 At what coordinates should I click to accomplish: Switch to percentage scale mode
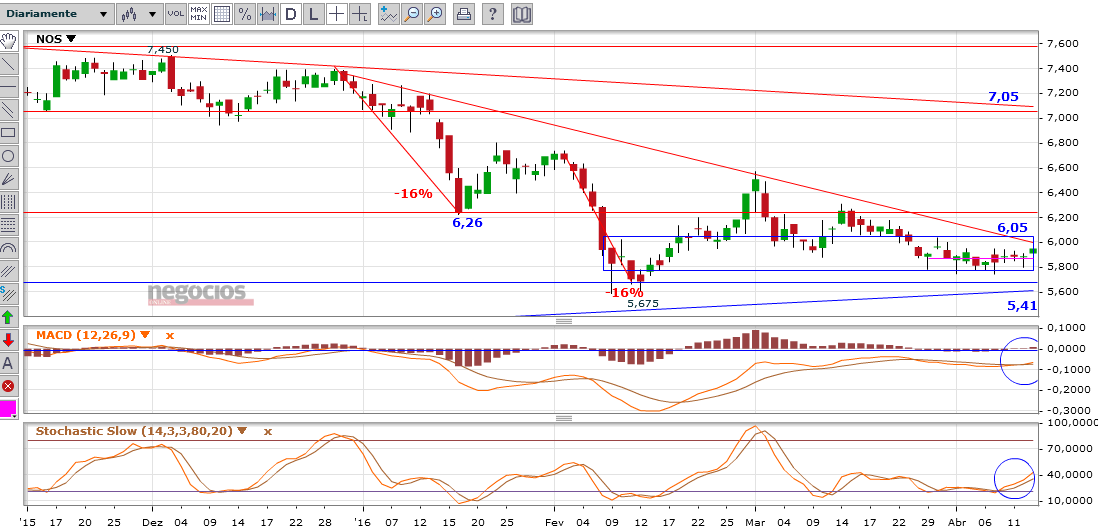coord(244,13)
